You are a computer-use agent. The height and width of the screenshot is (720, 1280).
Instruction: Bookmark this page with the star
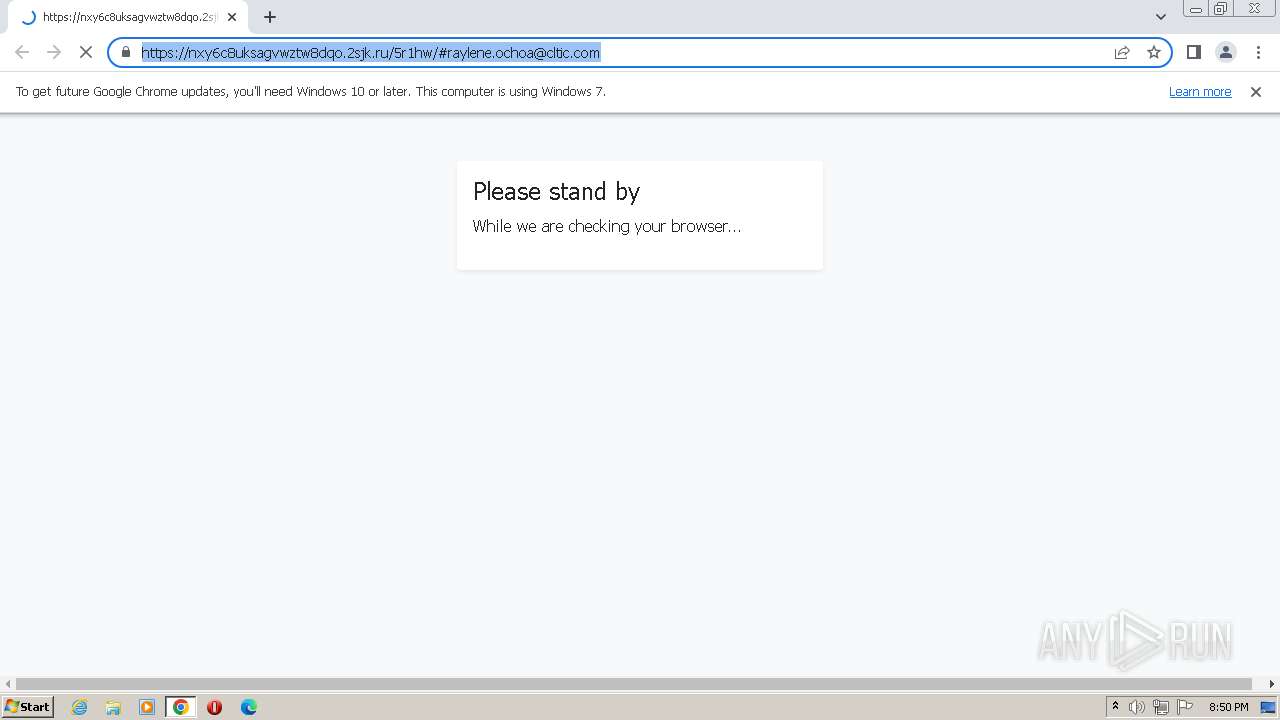click(1154, 52)
